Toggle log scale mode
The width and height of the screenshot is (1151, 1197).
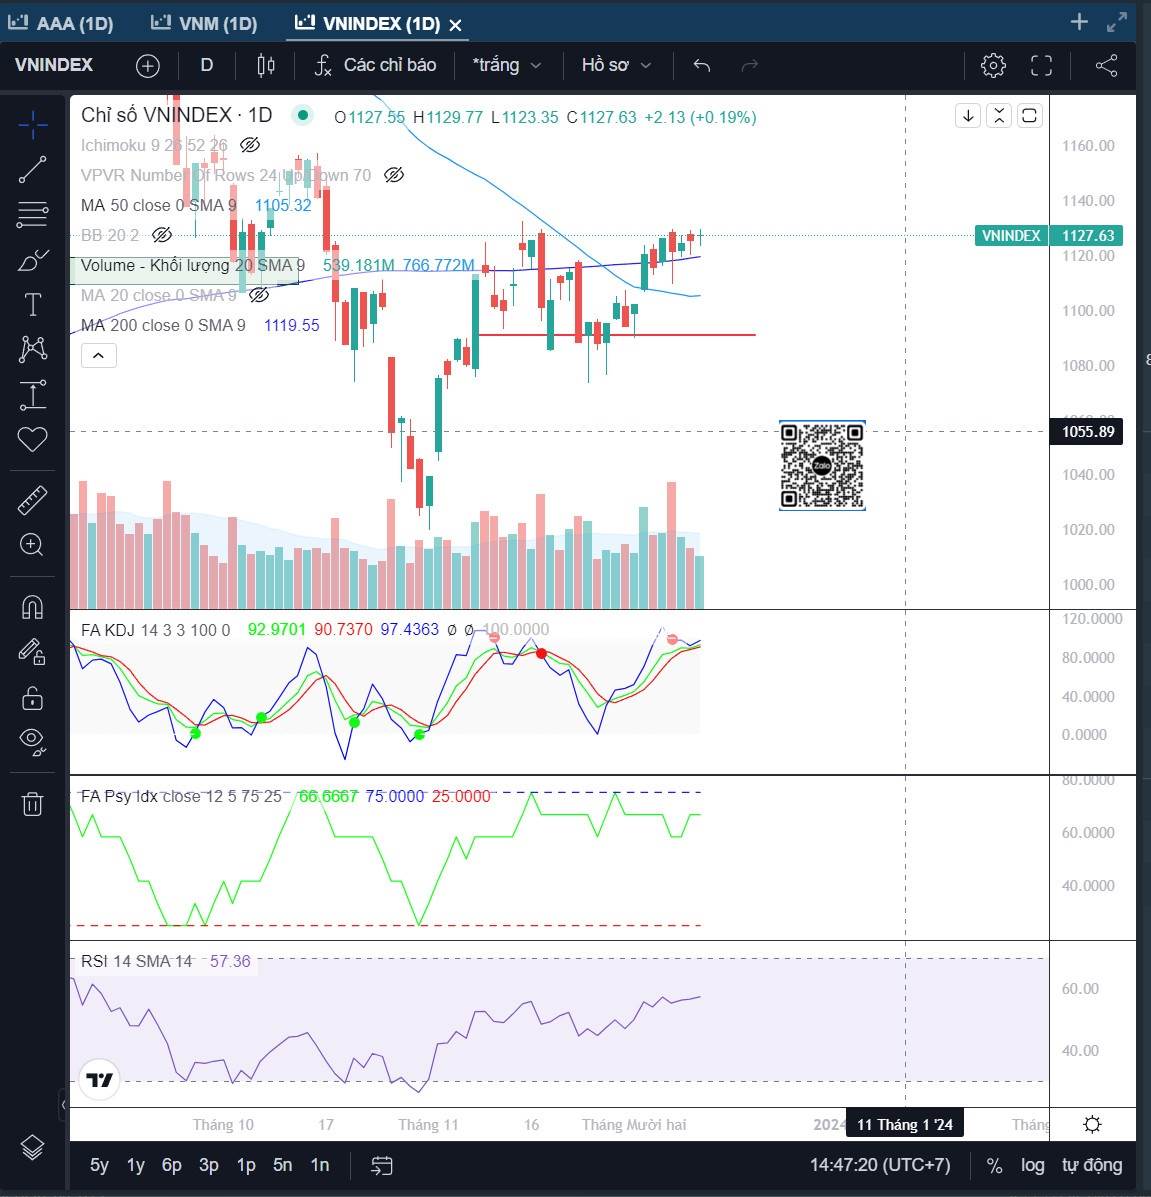tap(1033, 1165)
